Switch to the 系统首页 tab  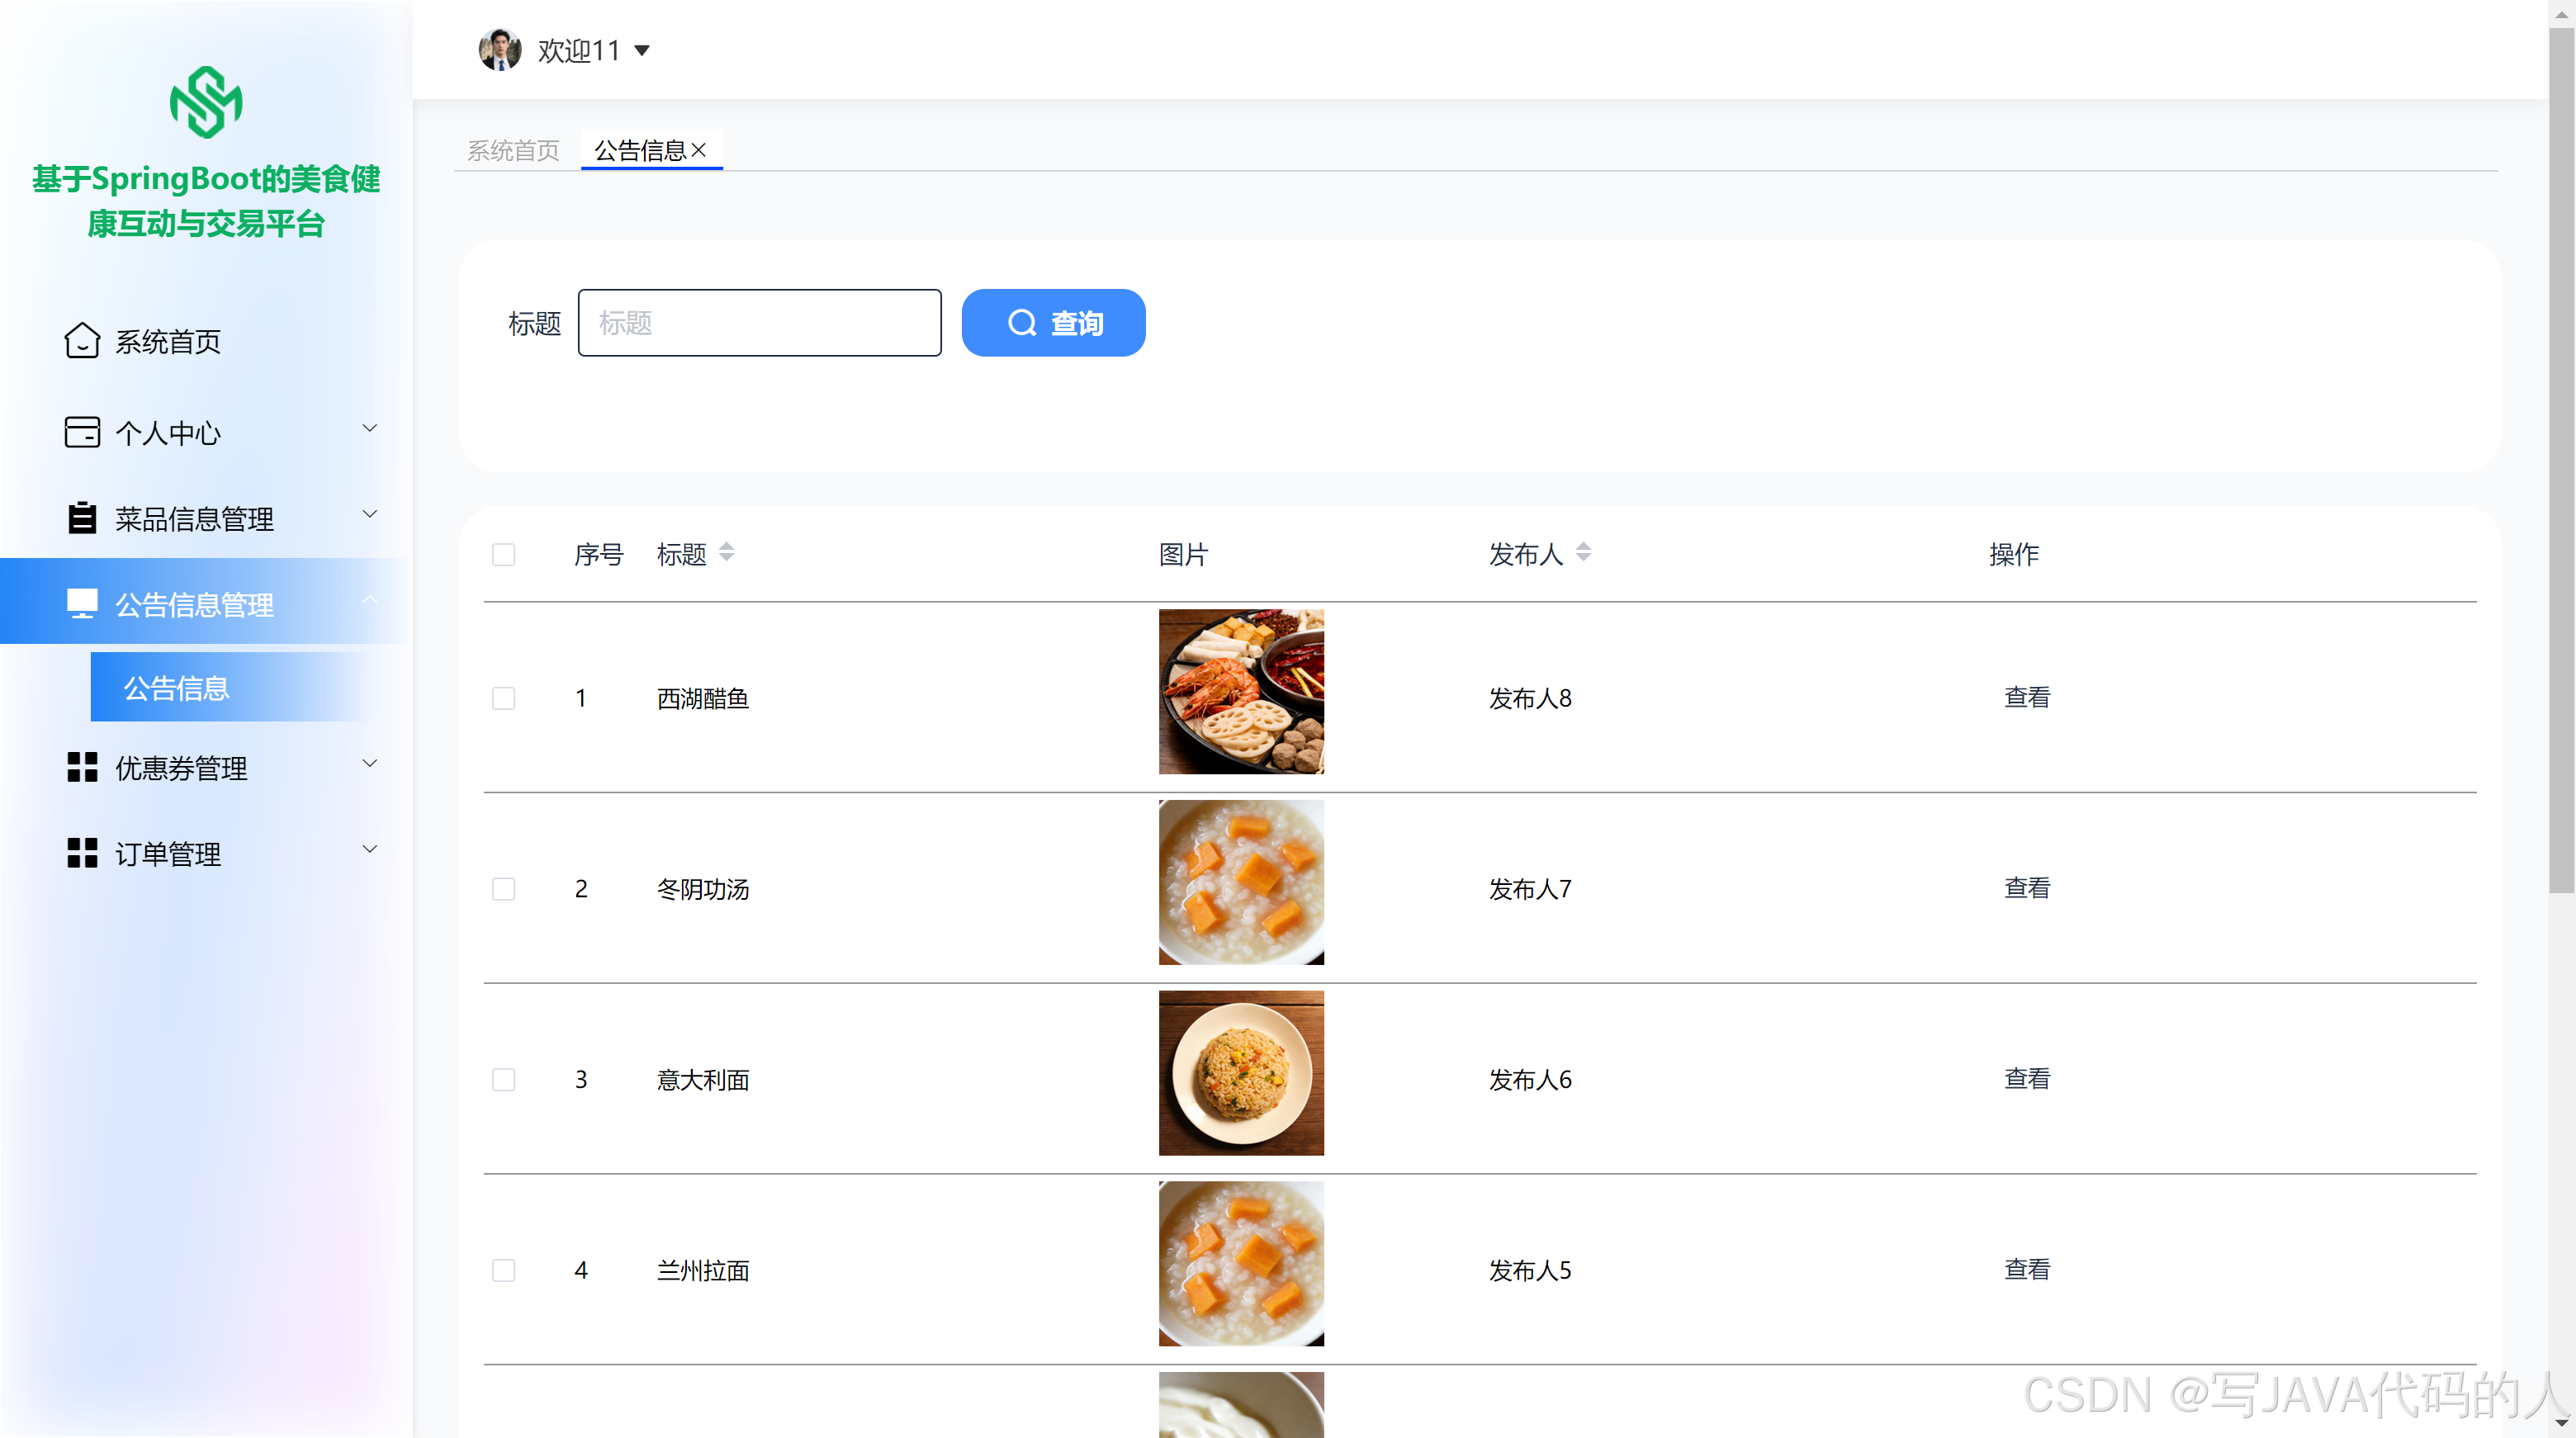click(513, 150)
